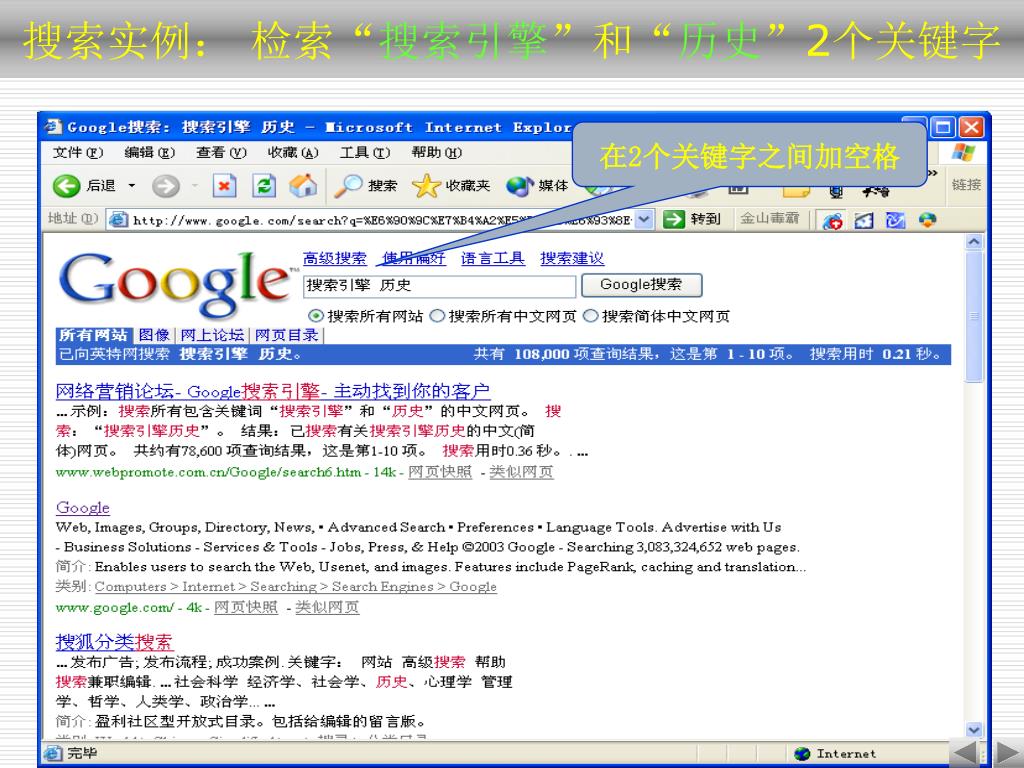Select 搜索简体中文网页 radio button

tap(590, 316)
